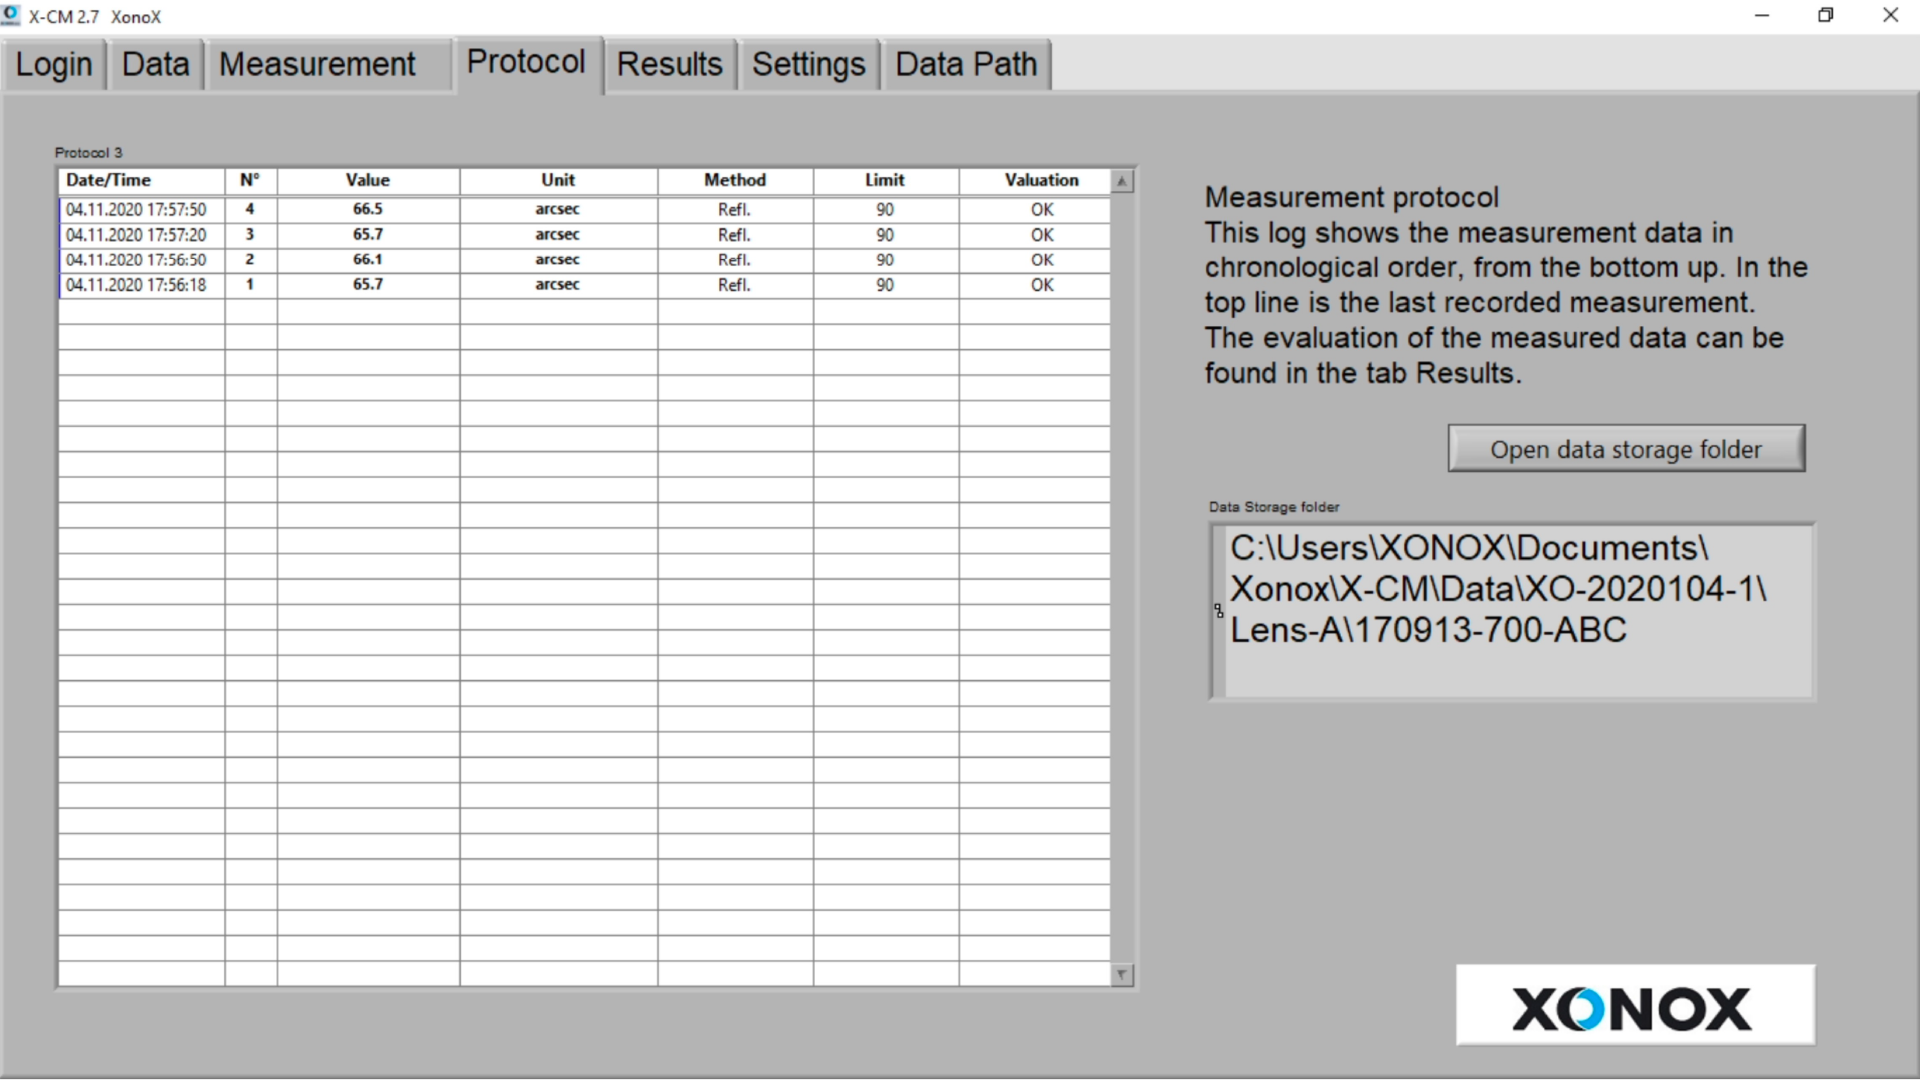Select measurement row number 4
1920x1080 pixels.
pyautogui.click(x=250, y=209)
